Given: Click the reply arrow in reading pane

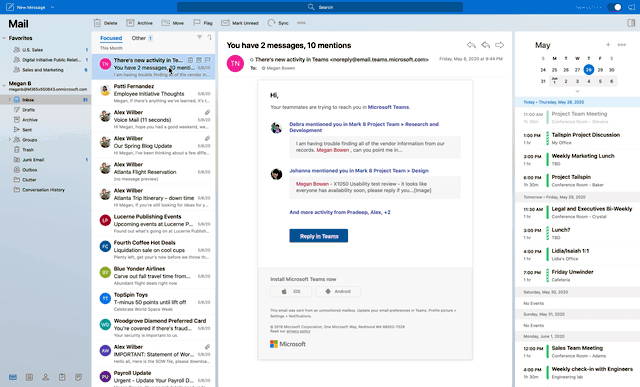Looking at the screenshot, I should [x=471, y=45].
